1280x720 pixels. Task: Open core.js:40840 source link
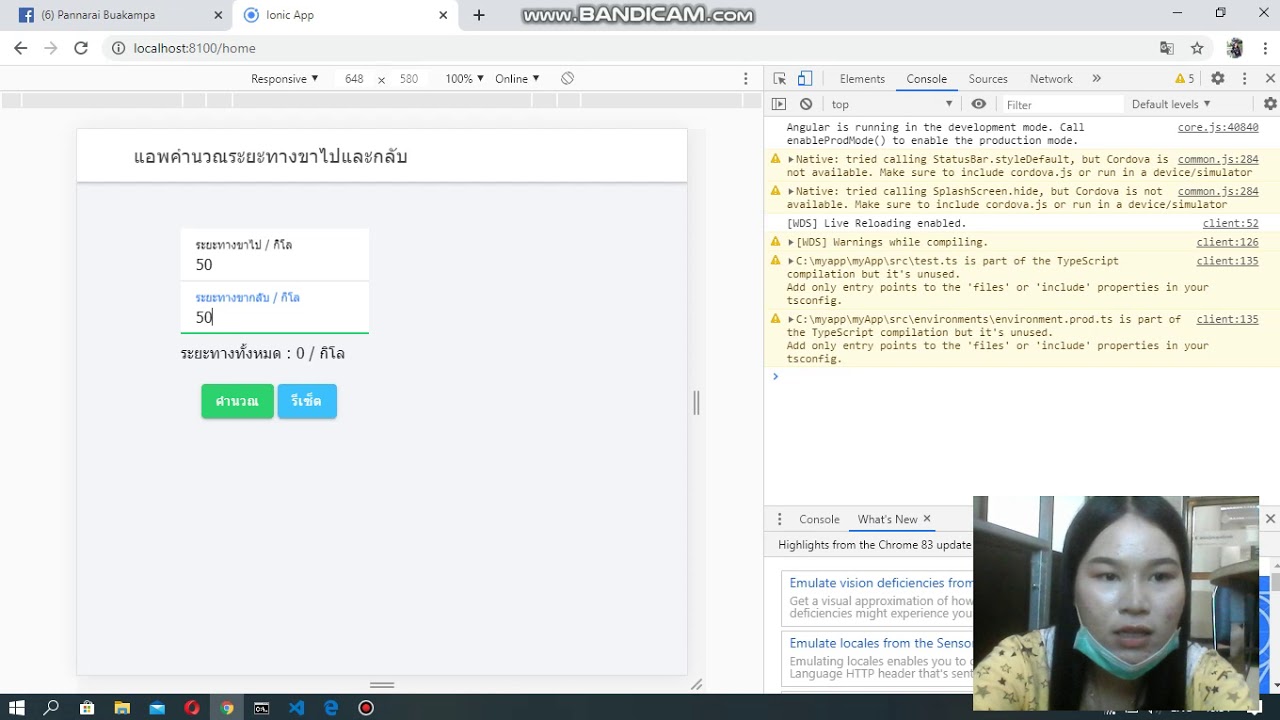point(1218,128)
